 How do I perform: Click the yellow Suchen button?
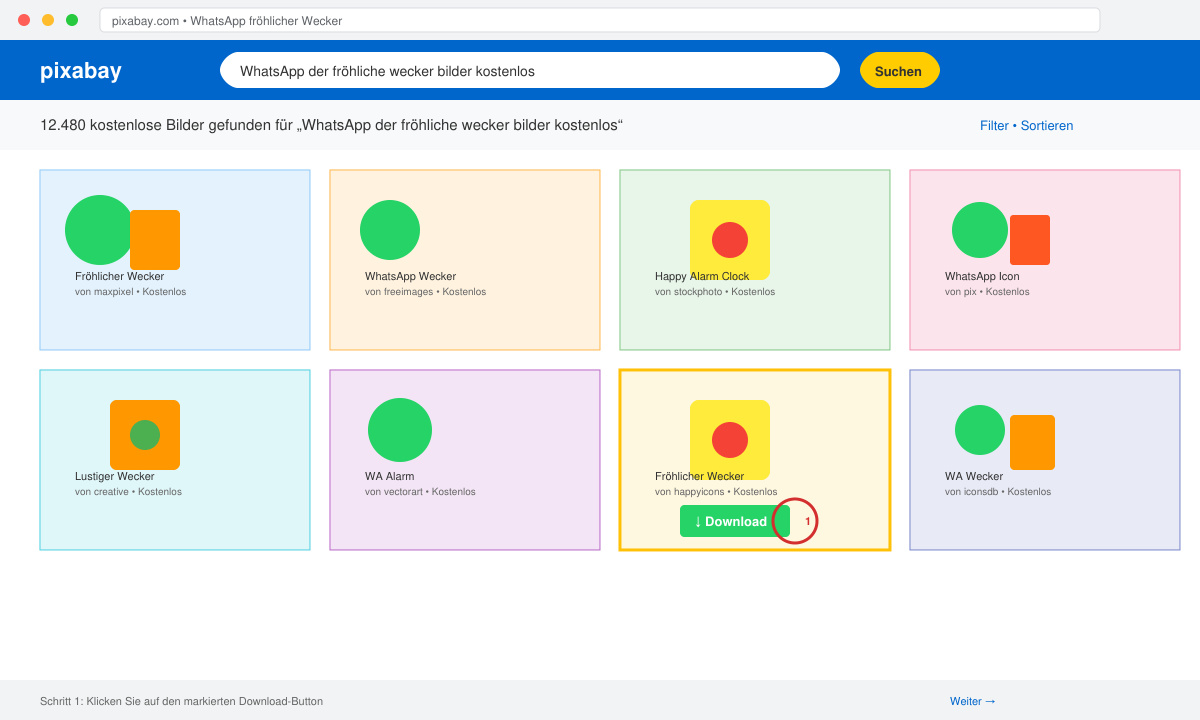point(899,70)
